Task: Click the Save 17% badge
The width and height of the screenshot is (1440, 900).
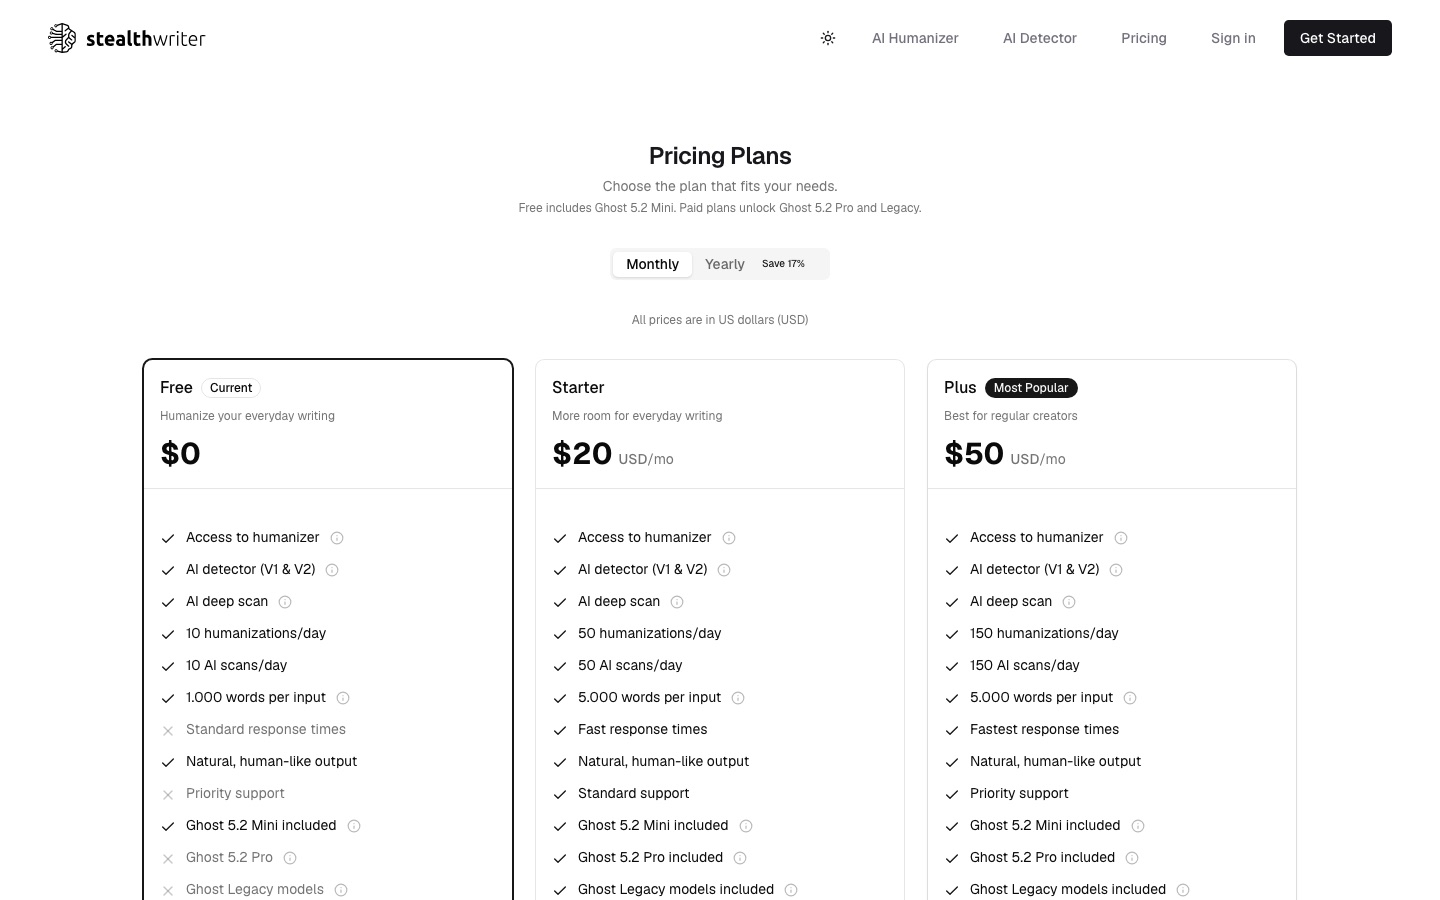Action: click(x=783, y=264)
